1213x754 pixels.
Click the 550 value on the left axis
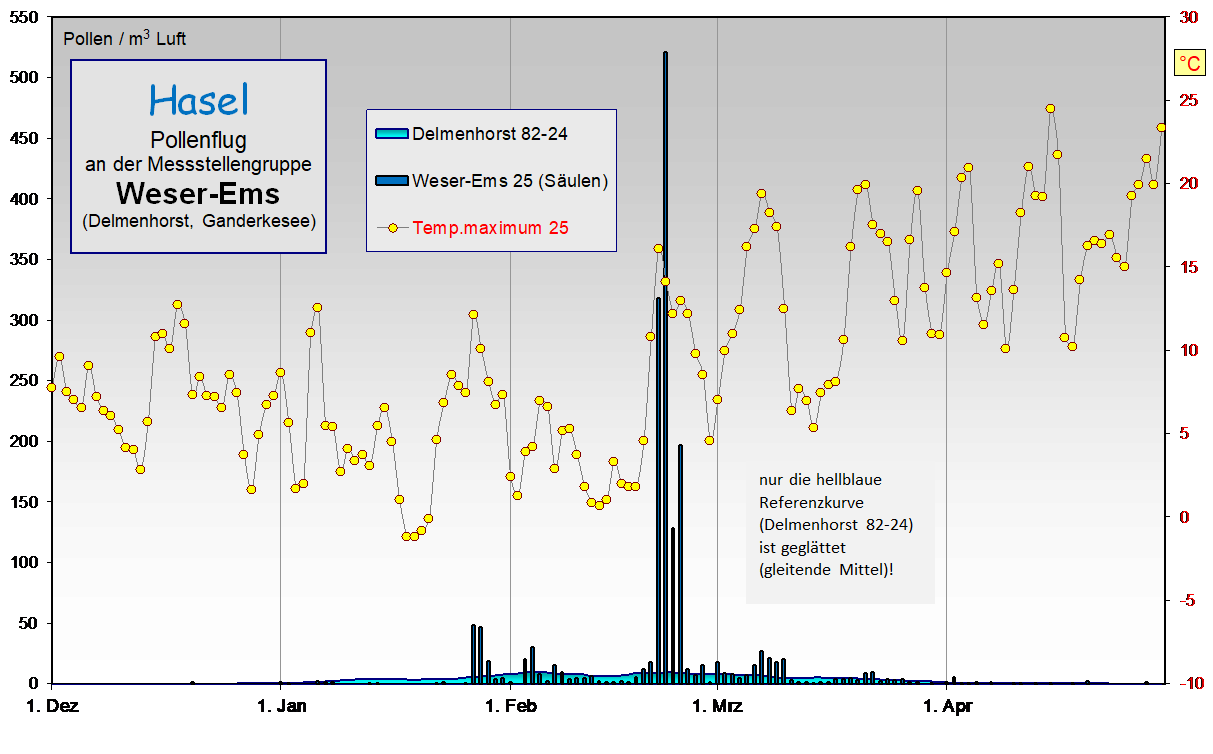click(x=24, y=18)
